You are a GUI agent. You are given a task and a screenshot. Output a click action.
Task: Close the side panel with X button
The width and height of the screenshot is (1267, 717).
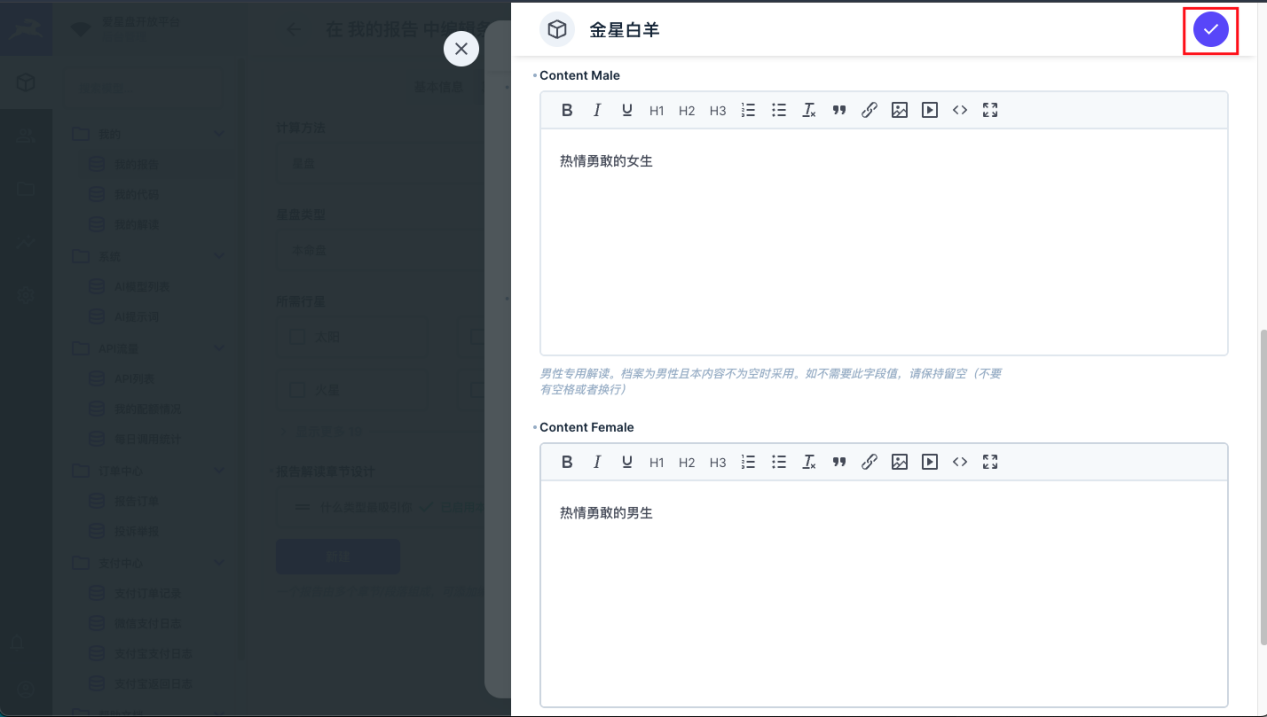coord(461,48)
